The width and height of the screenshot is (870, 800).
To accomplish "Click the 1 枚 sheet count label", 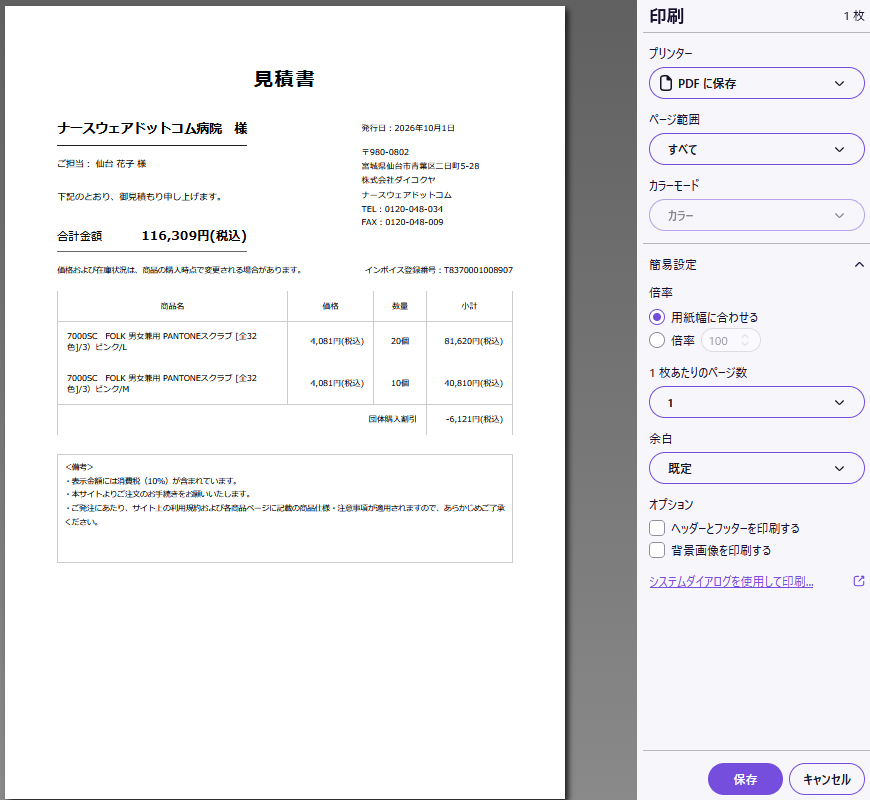I will point(854,16).
